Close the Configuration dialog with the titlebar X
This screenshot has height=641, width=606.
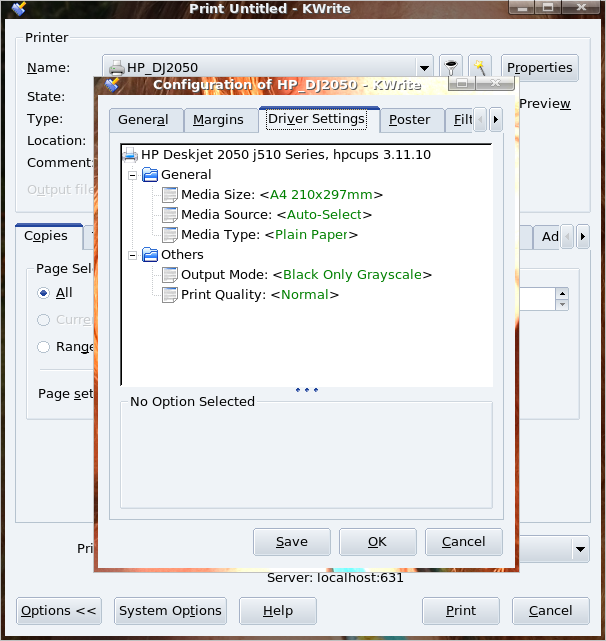pyautogui.click(x=495, y=83)
